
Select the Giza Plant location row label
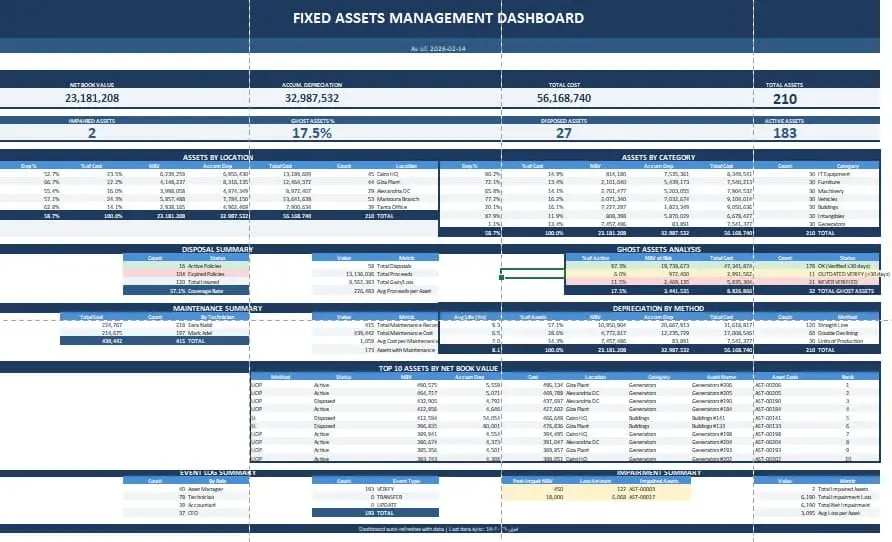click(388, 182)
